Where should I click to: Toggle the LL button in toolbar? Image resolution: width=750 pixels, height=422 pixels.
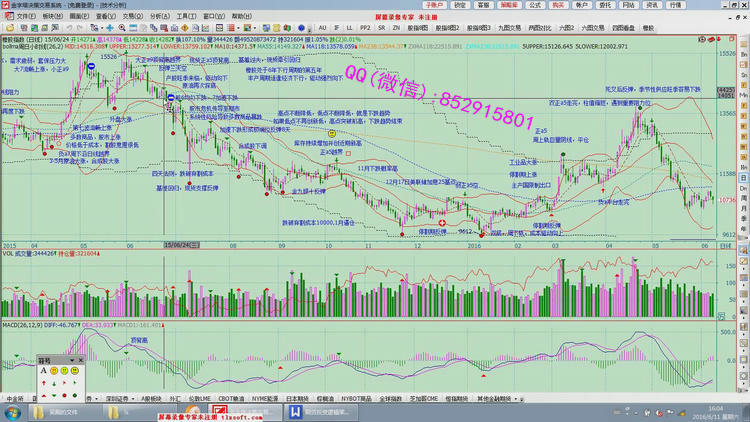[x=349, y=29]
